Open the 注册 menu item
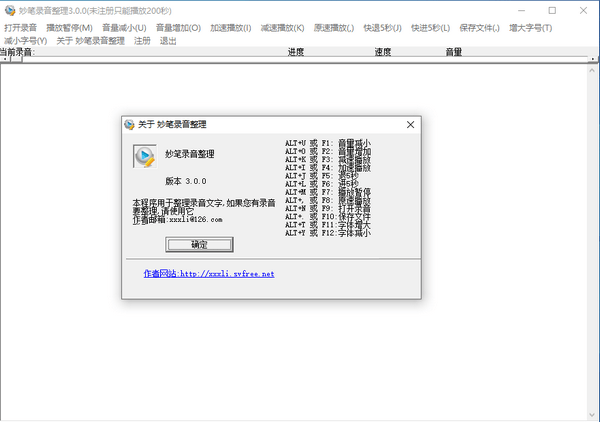Viewport: 600px width, 422px height. point(142,41)
